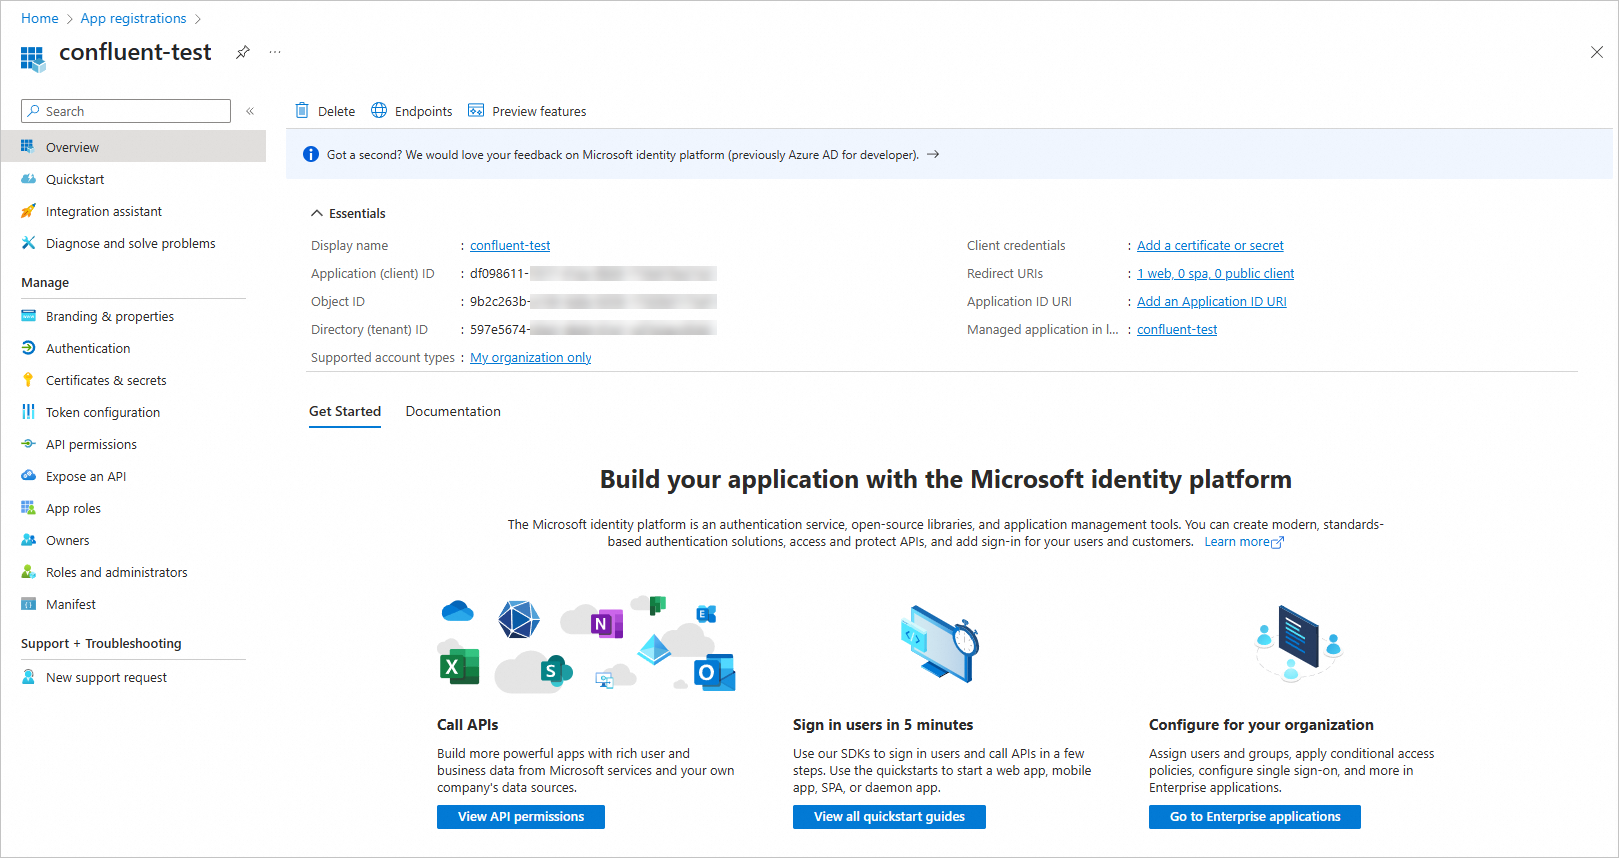
Task: Click the pin icon beside confluent-test title
Action: point(243,52)
